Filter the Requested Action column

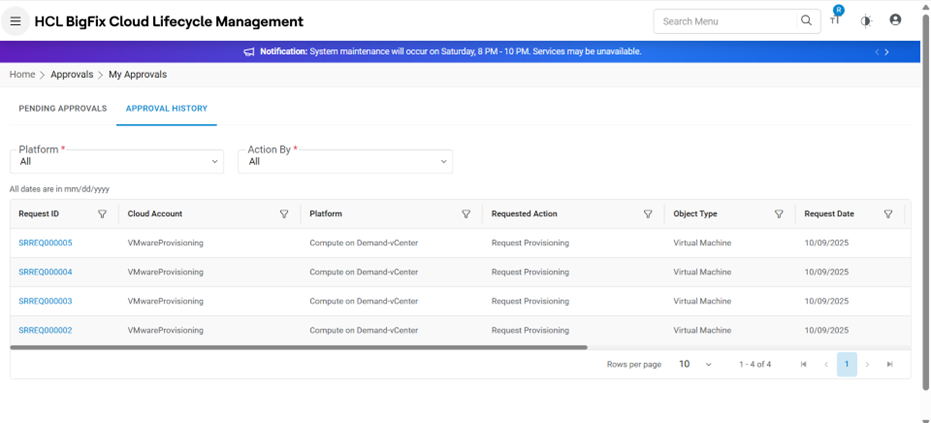click(648, 214)
